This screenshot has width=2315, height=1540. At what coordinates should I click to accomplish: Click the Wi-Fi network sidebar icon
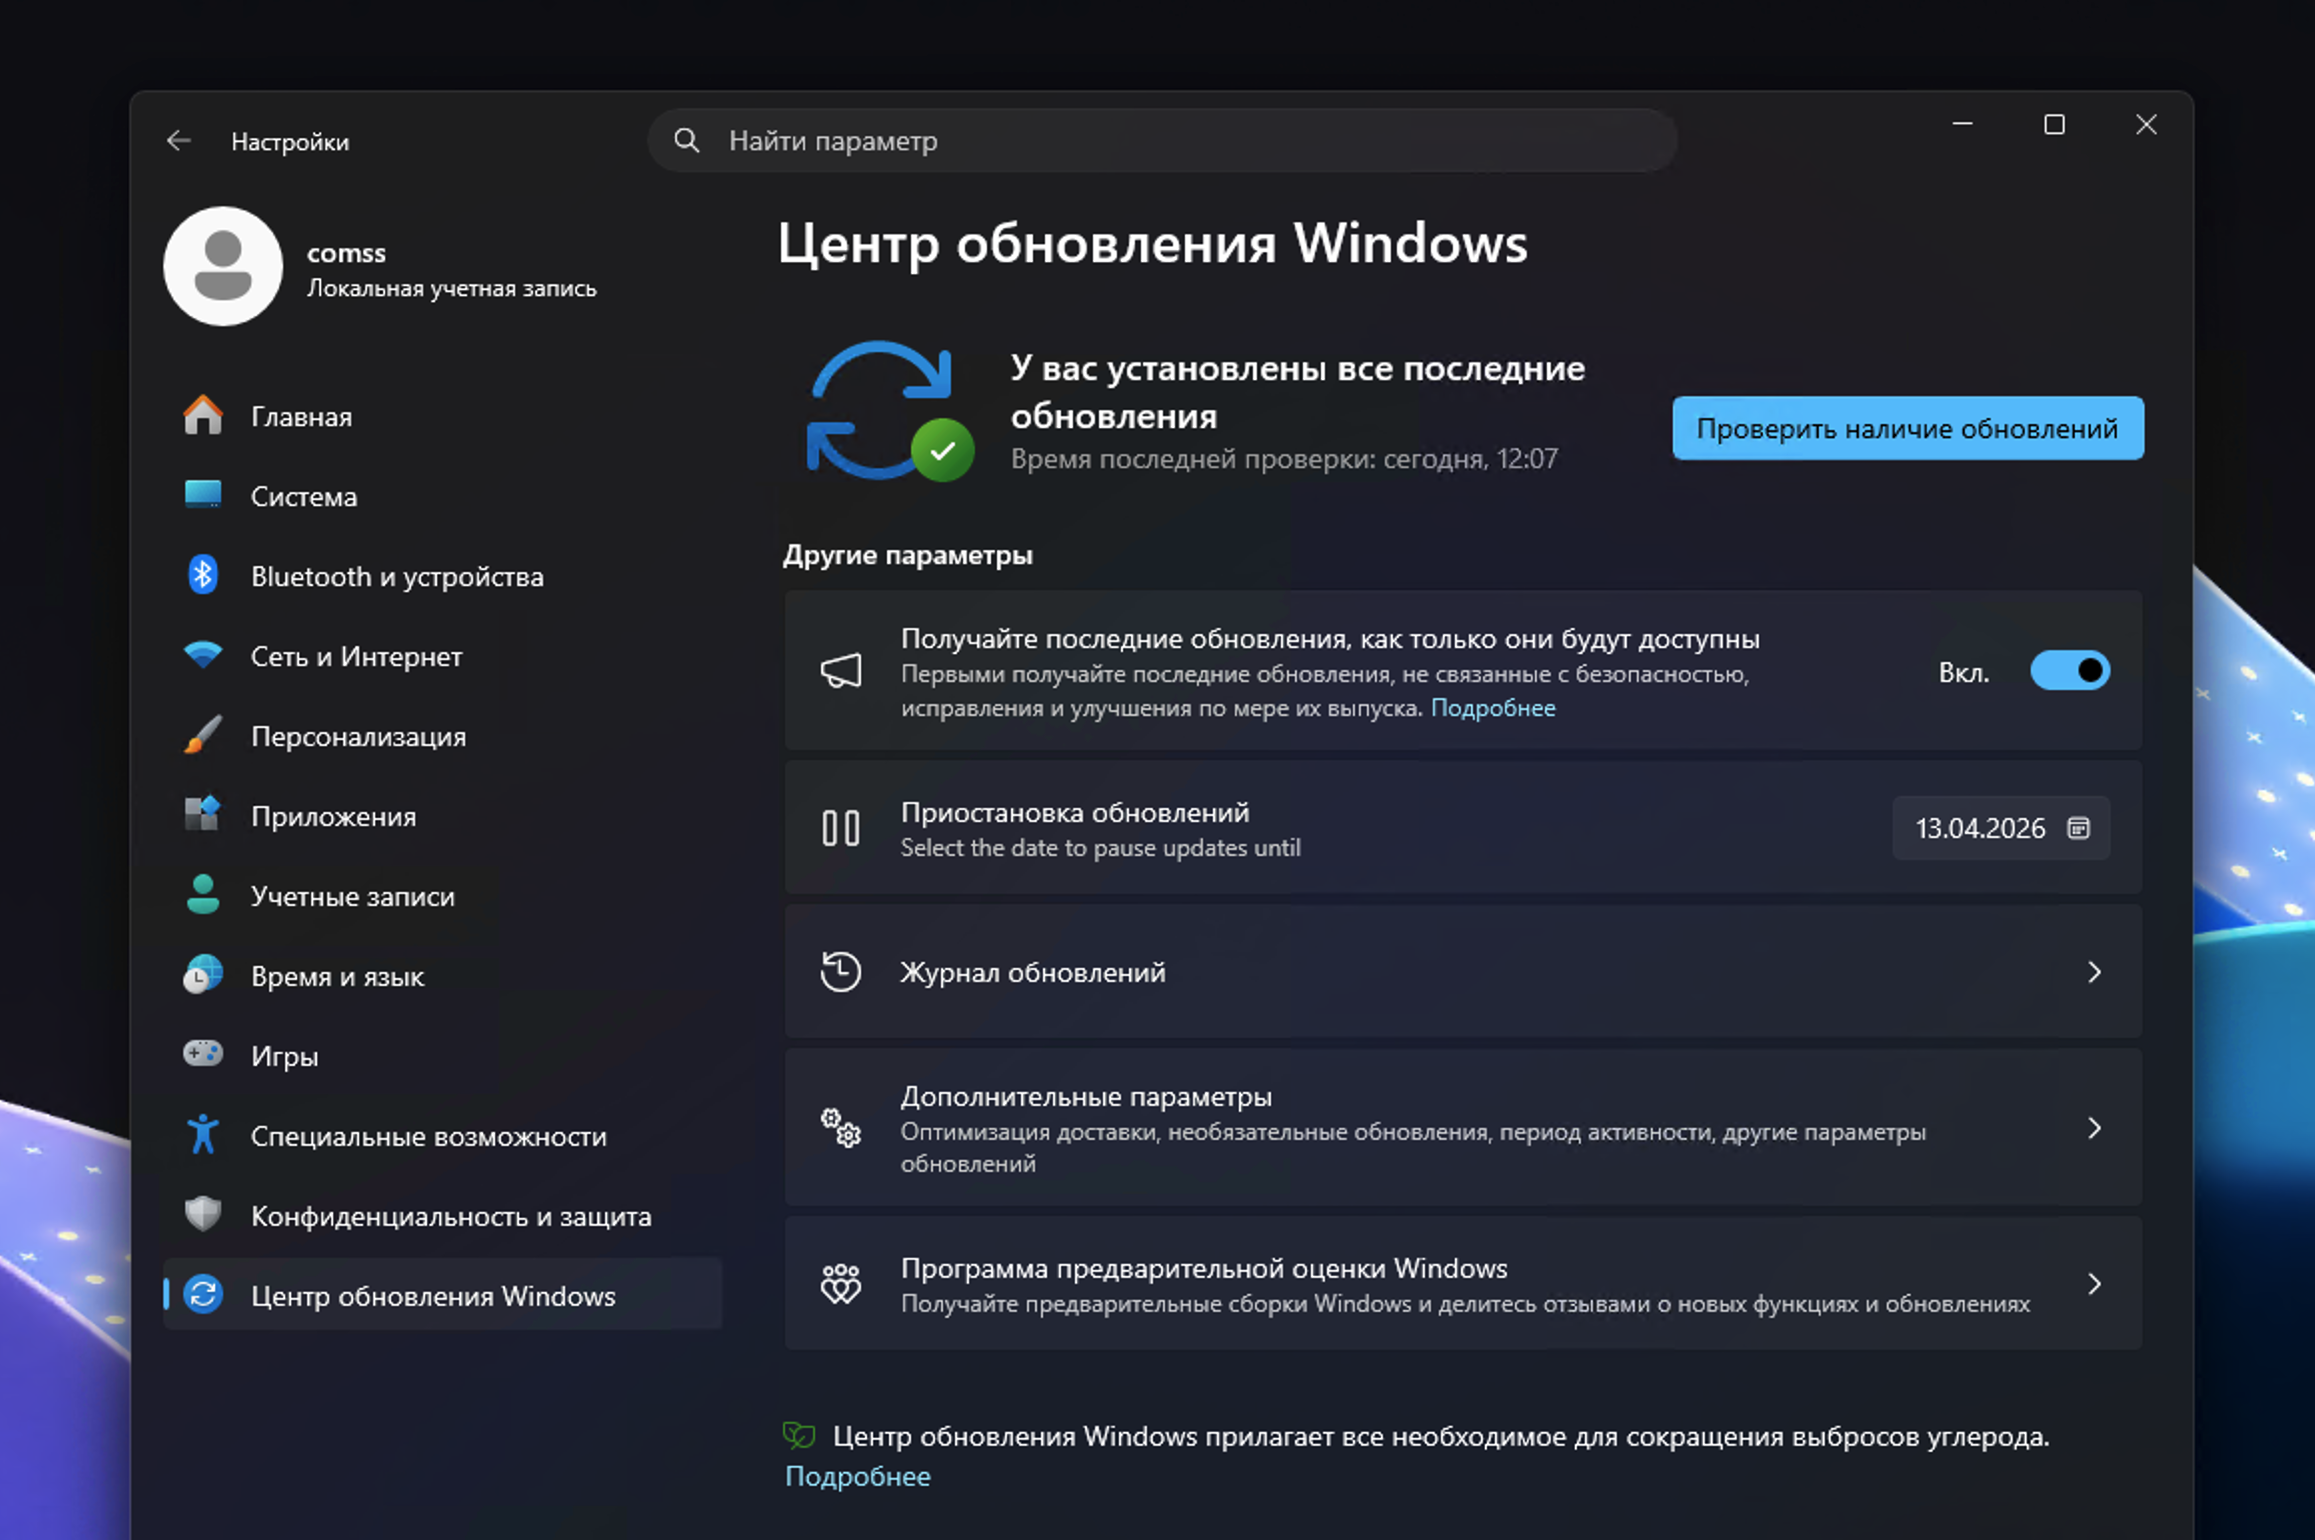click(203, 655)
